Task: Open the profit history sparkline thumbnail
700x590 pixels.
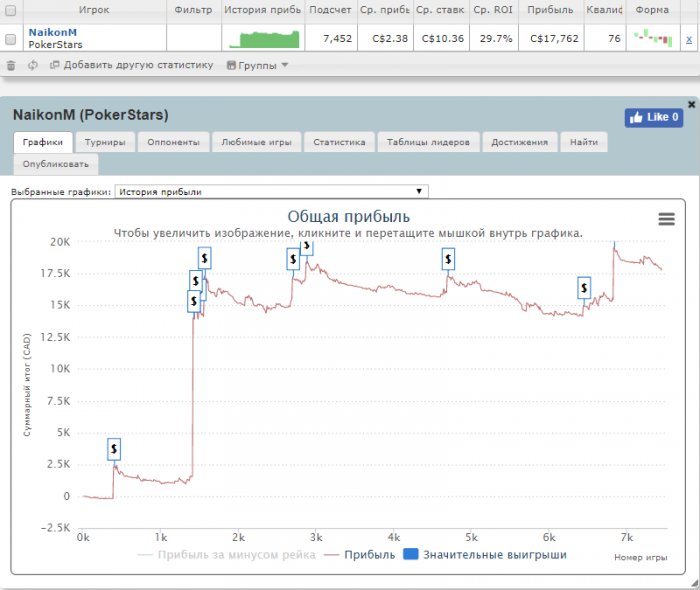Action: click(264, 39)
